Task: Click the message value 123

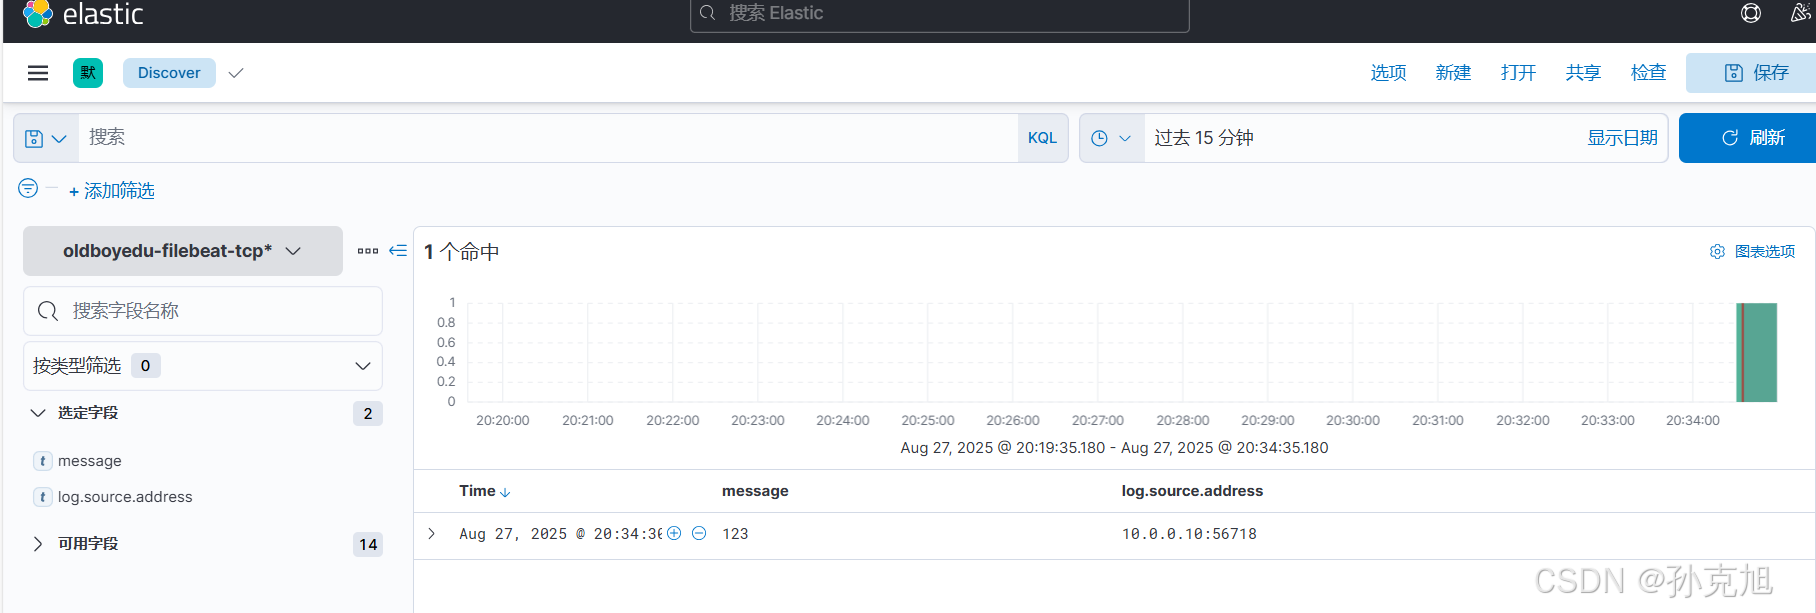Action: click(x=735, y=534)
